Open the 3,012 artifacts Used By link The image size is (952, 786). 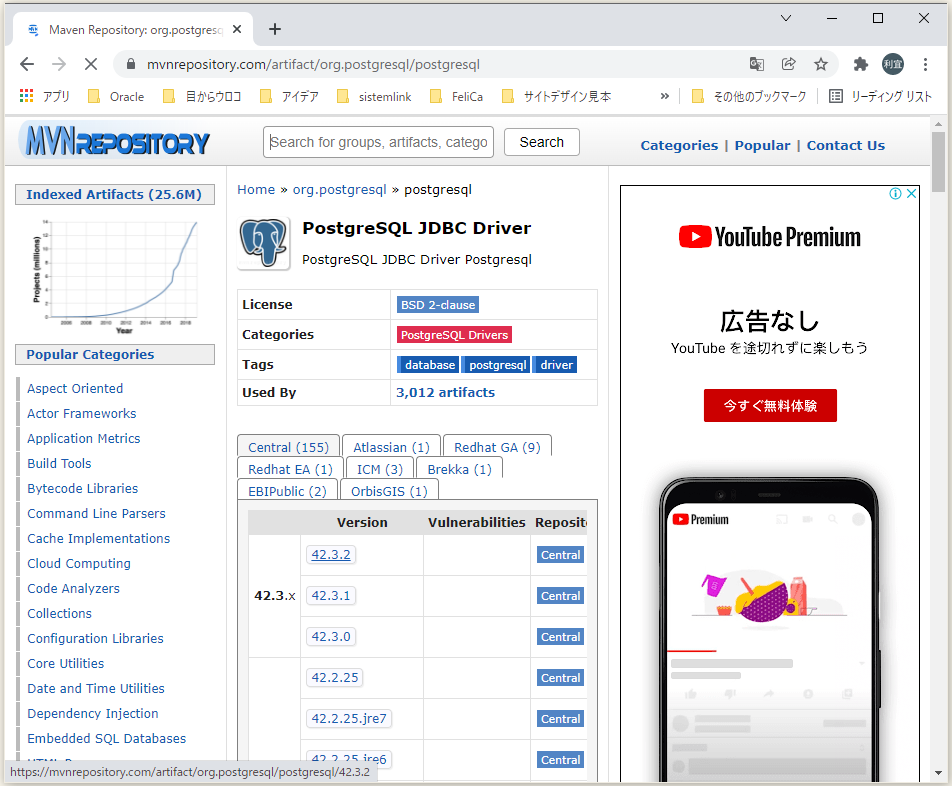pyautogui.click(x=446, y=393)
